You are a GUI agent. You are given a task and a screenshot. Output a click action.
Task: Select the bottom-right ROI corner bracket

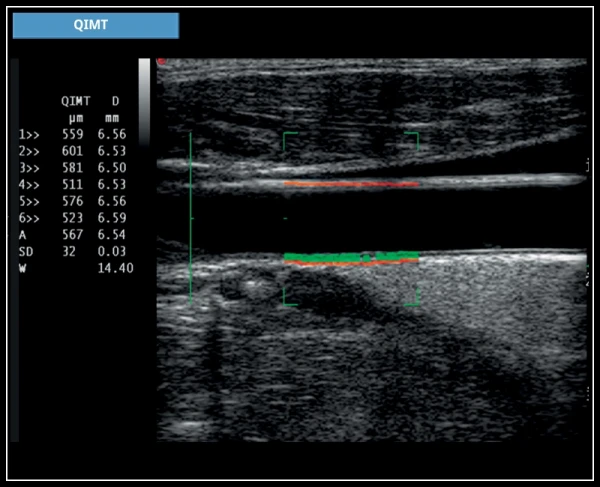413,298
